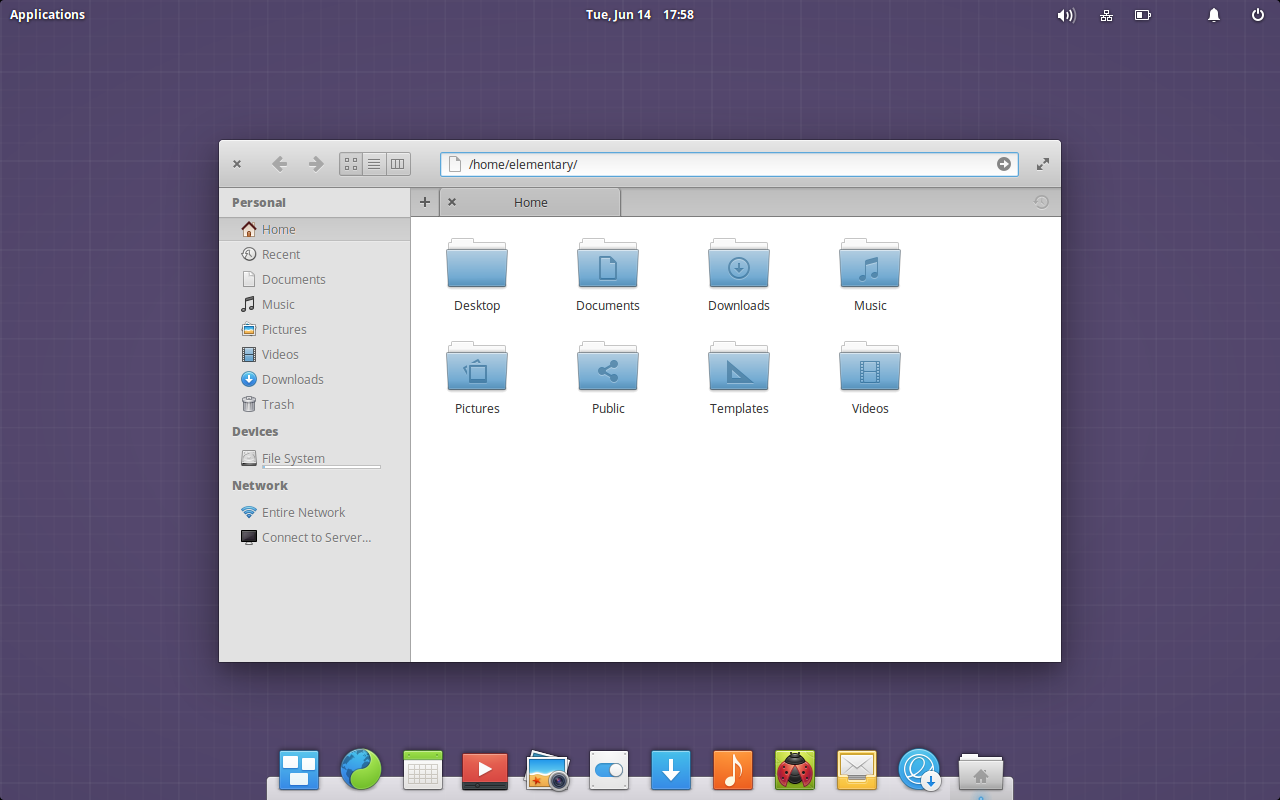Collapse the Network section
The height and width of the screenshot is (800, 1280).
pos(260,485)
